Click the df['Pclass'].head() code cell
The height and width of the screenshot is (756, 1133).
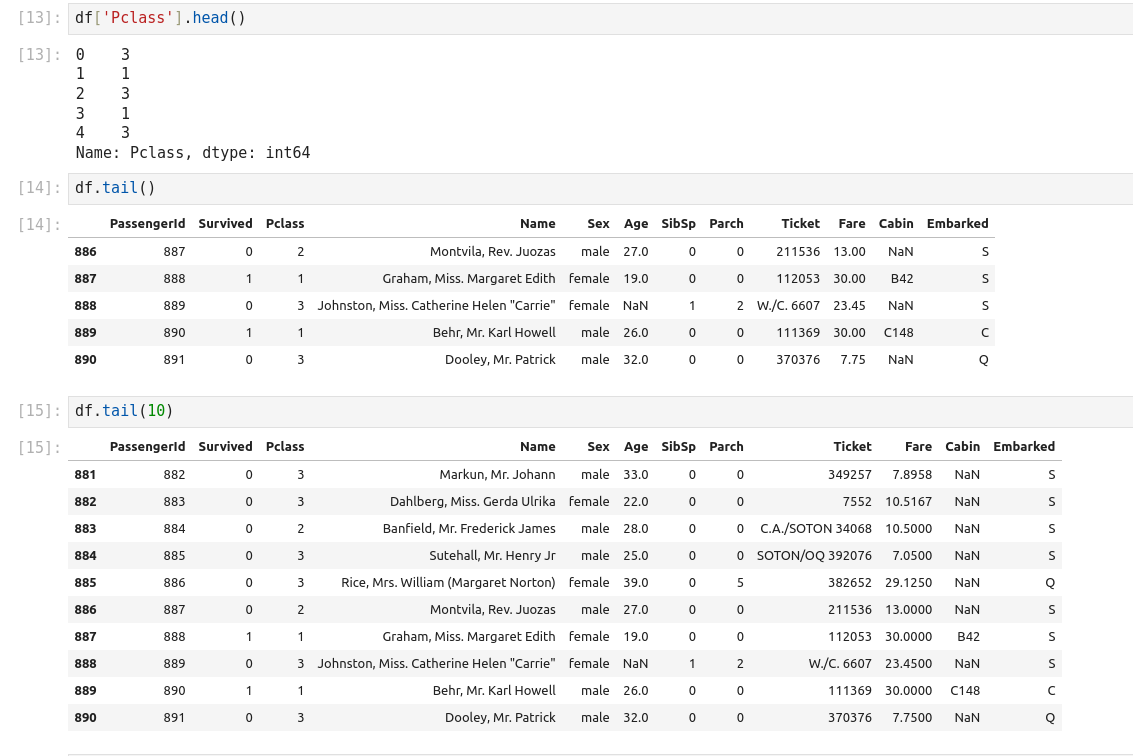tap(600, 18)
